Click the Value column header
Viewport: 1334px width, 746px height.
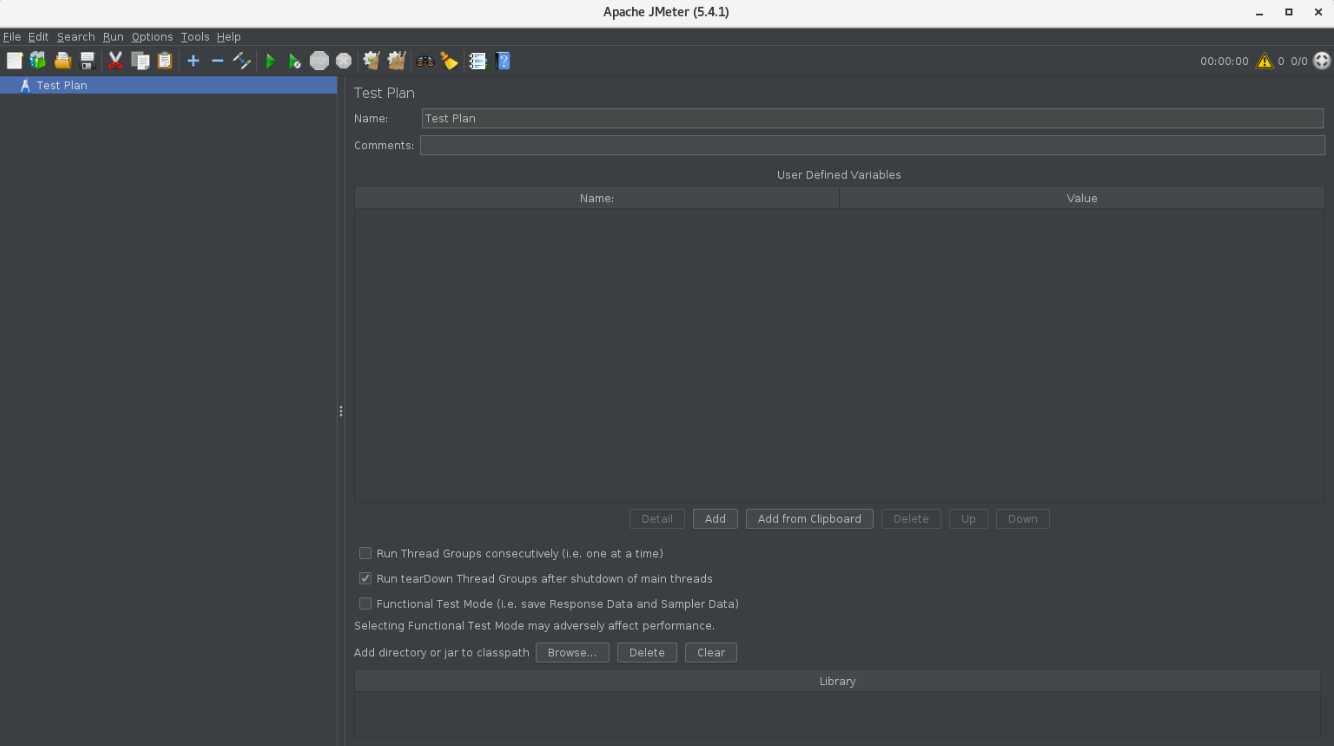(x=1082, y=198)
